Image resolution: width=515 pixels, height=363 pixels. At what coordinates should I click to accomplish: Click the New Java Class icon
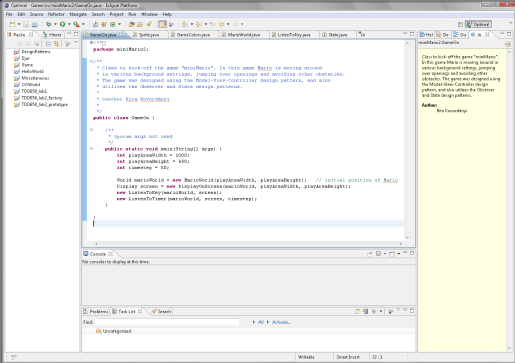pyautogui.click(x=113, y=24)
